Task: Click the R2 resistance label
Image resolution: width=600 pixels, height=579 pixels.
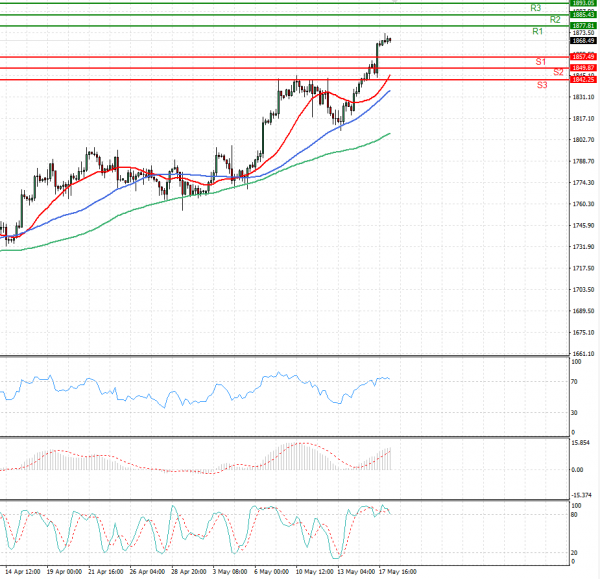Action: [555, 20]
